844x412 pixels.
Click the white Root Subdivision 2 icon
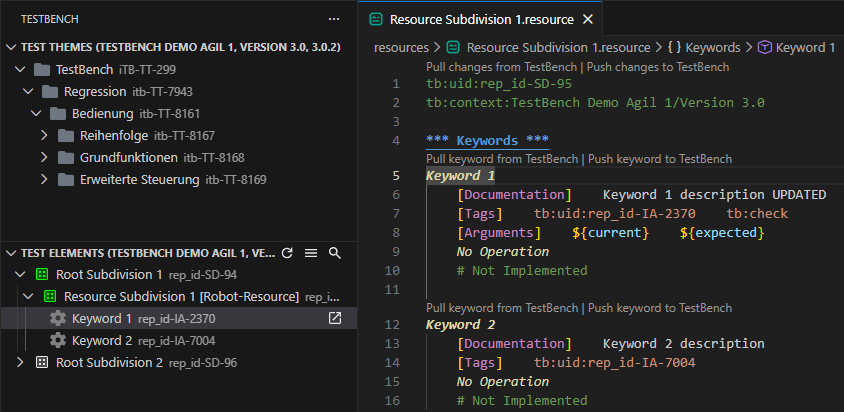pyautogui.click(x=41, y=362)
